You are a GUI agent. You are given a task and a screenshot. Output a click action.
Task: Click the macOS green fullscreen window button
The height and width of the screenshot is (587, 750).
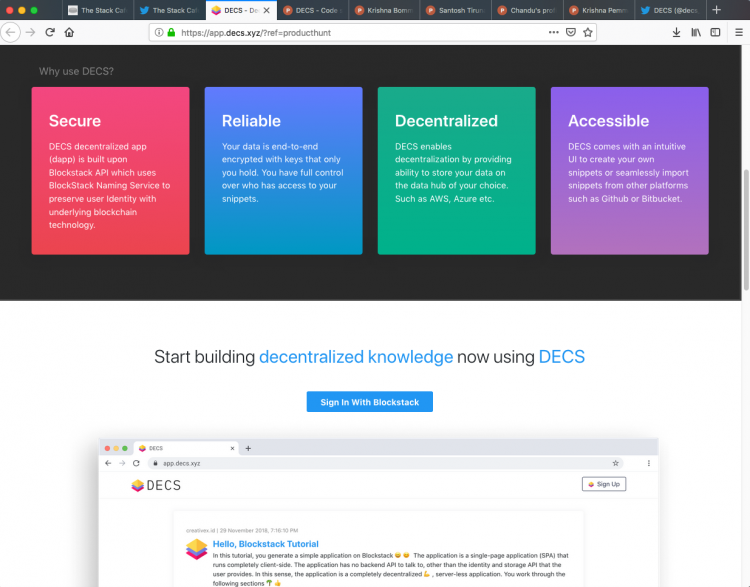[x=33, y=10]
